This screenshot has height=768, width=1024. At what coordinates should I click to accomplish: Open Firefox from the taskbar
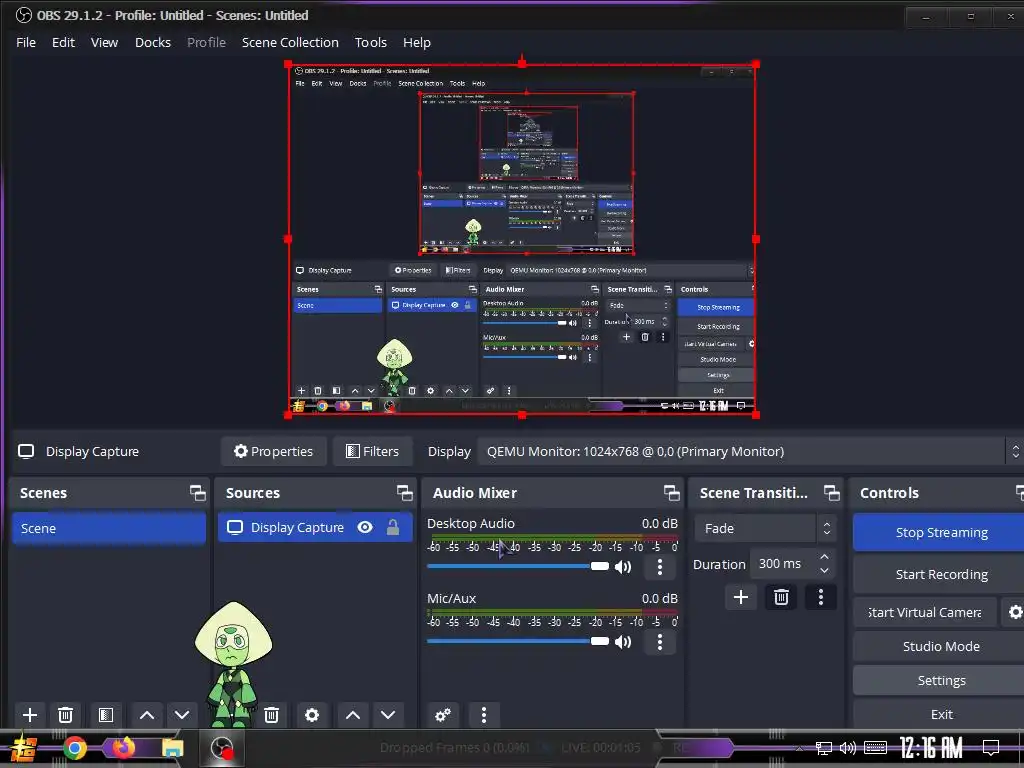pyautogui.click(x=123, y=748)
